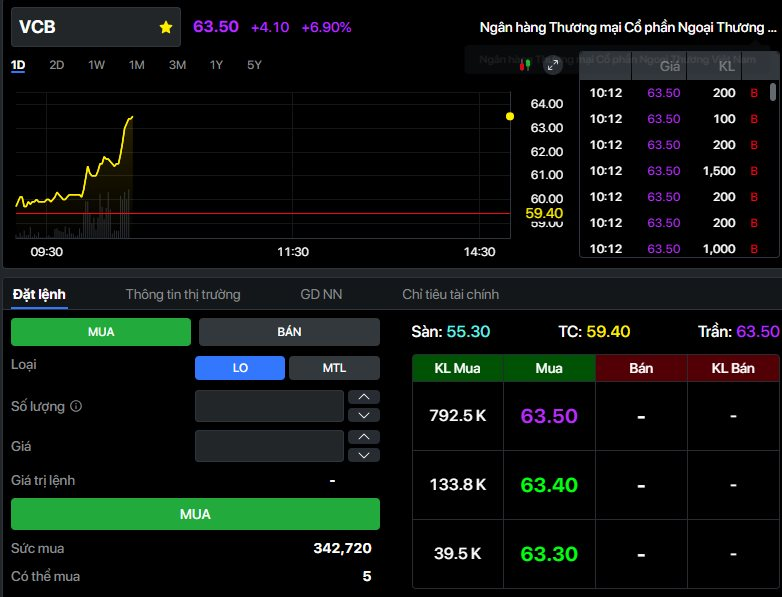
Task: Click the Số lượng quantity input field
Action: [269, 406]
